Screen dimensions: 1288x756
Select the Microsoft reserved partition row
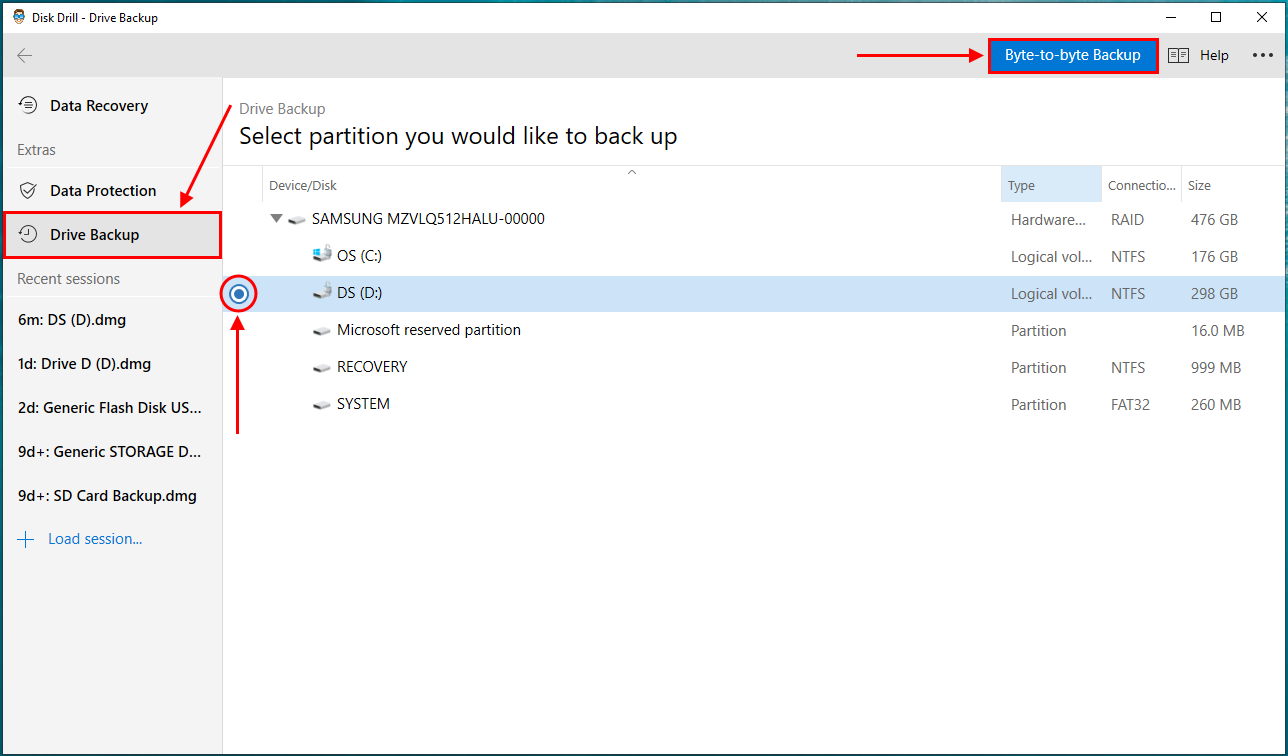click(755, 330)
